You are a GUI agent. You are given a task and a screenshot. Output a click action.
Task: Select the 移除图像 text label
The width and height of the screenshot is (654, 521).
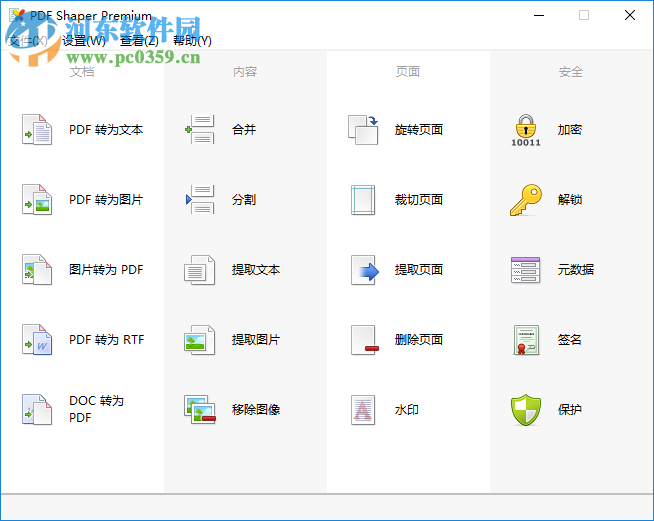[x=256, y=410]
